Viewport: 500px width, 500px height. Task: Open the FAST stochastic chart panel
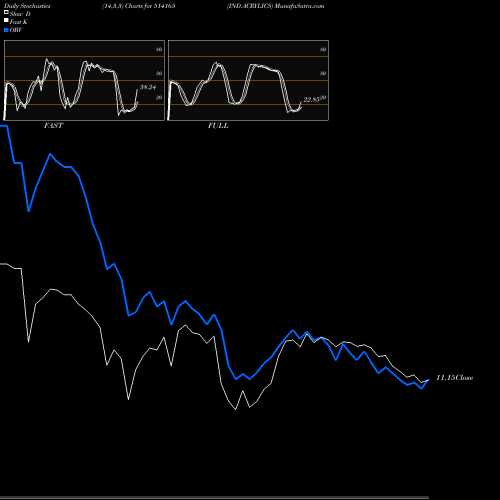point(84,80)
